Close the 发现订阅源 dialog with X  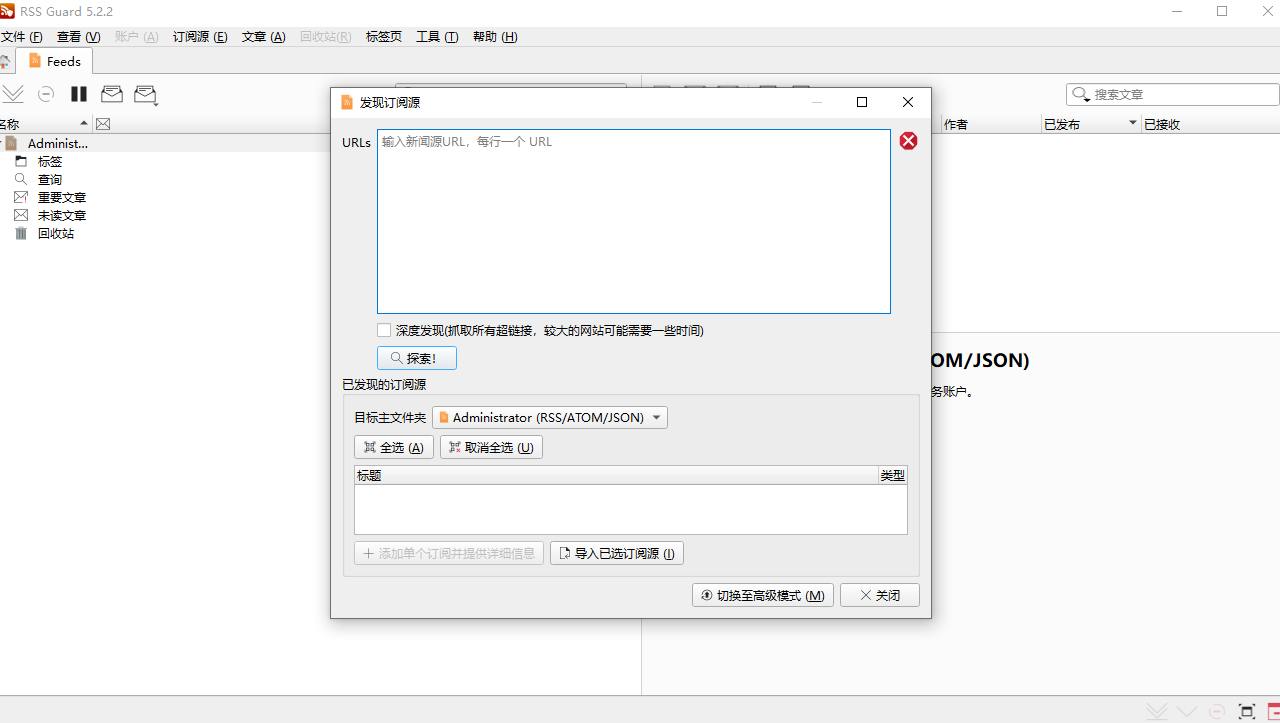coord(908,102)
